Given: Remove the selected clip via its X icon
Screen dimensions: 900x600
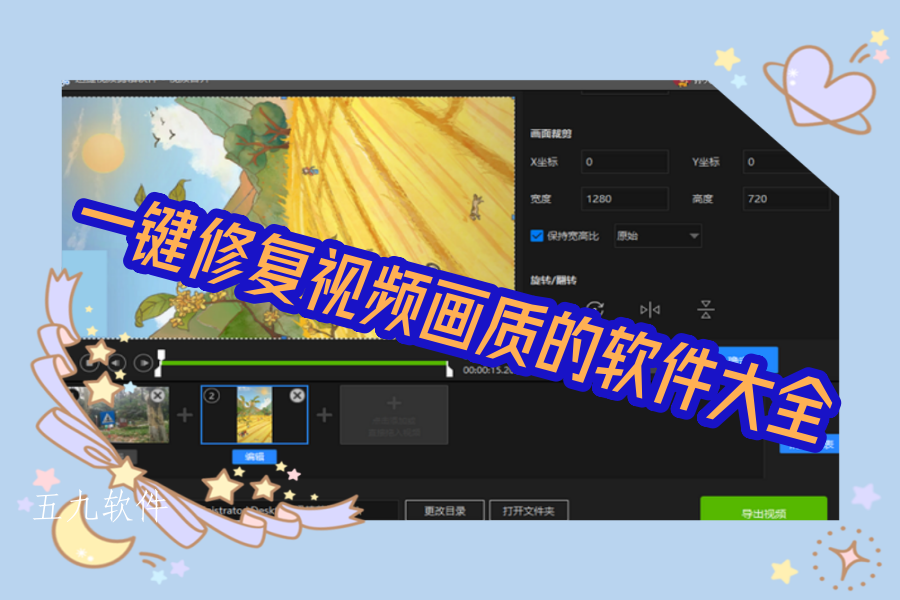Looking at the screenshot, I should click(x=296, y=395).
